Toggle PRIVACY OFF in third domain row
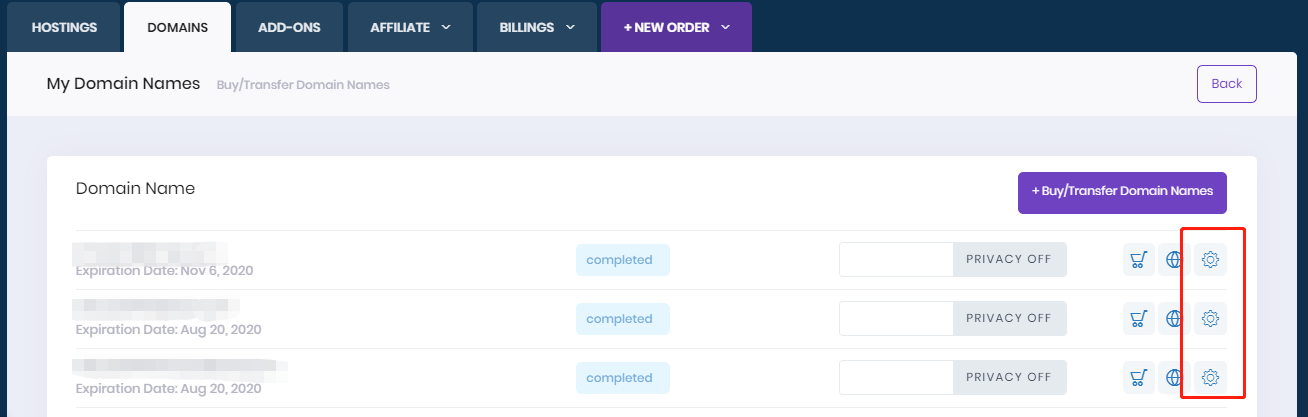This screenshot has height=417, width=1308. coord(1009,378)
